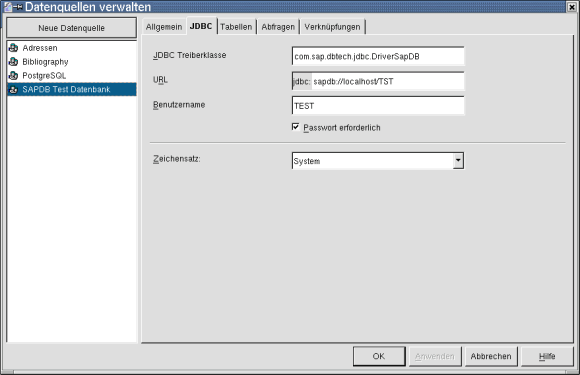Image resolution: width=580 pixels, height=375 pixels.
Task: Click the Abbrechen button
Action: (x=491, y=356)
